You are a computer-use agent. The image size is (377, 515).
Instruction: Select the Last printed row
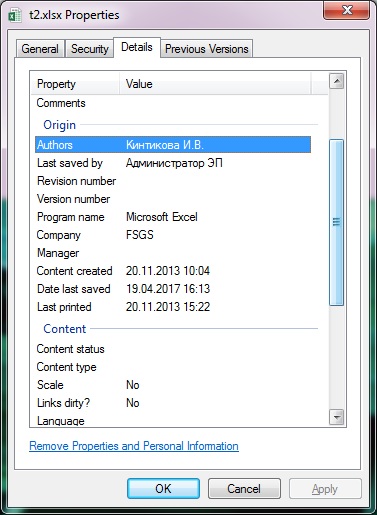[173, 307]
